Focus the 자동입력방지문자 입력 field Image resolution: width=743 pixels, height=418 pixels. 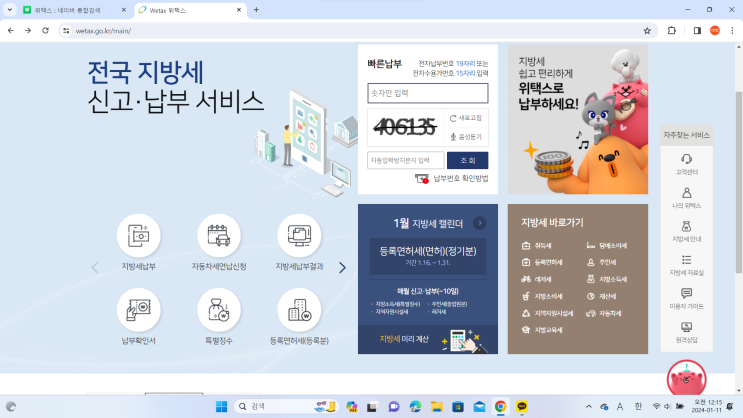(x=406, y=160)
